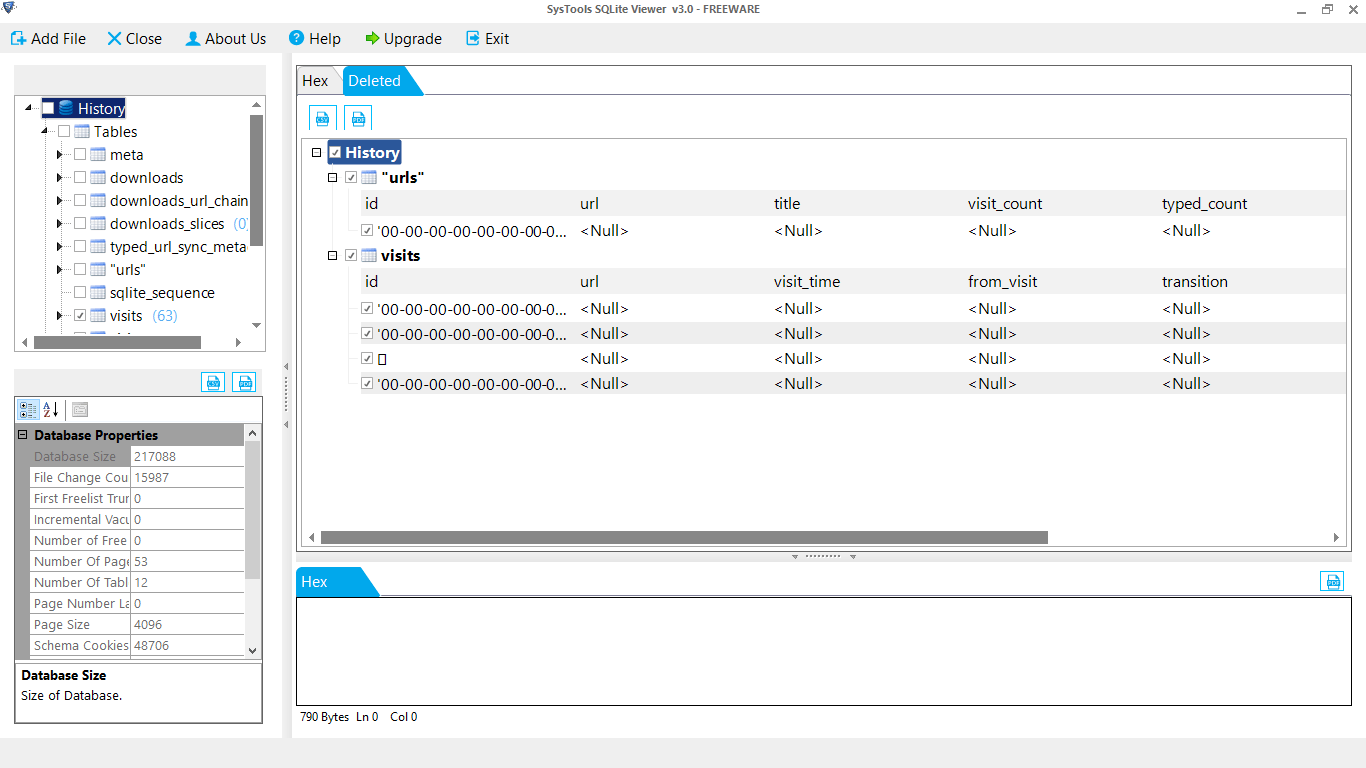The height and width of the screenshot is (768, 1366).
Task: Click the left tree vertical scrollbar
Action: [x=256, y=180]
